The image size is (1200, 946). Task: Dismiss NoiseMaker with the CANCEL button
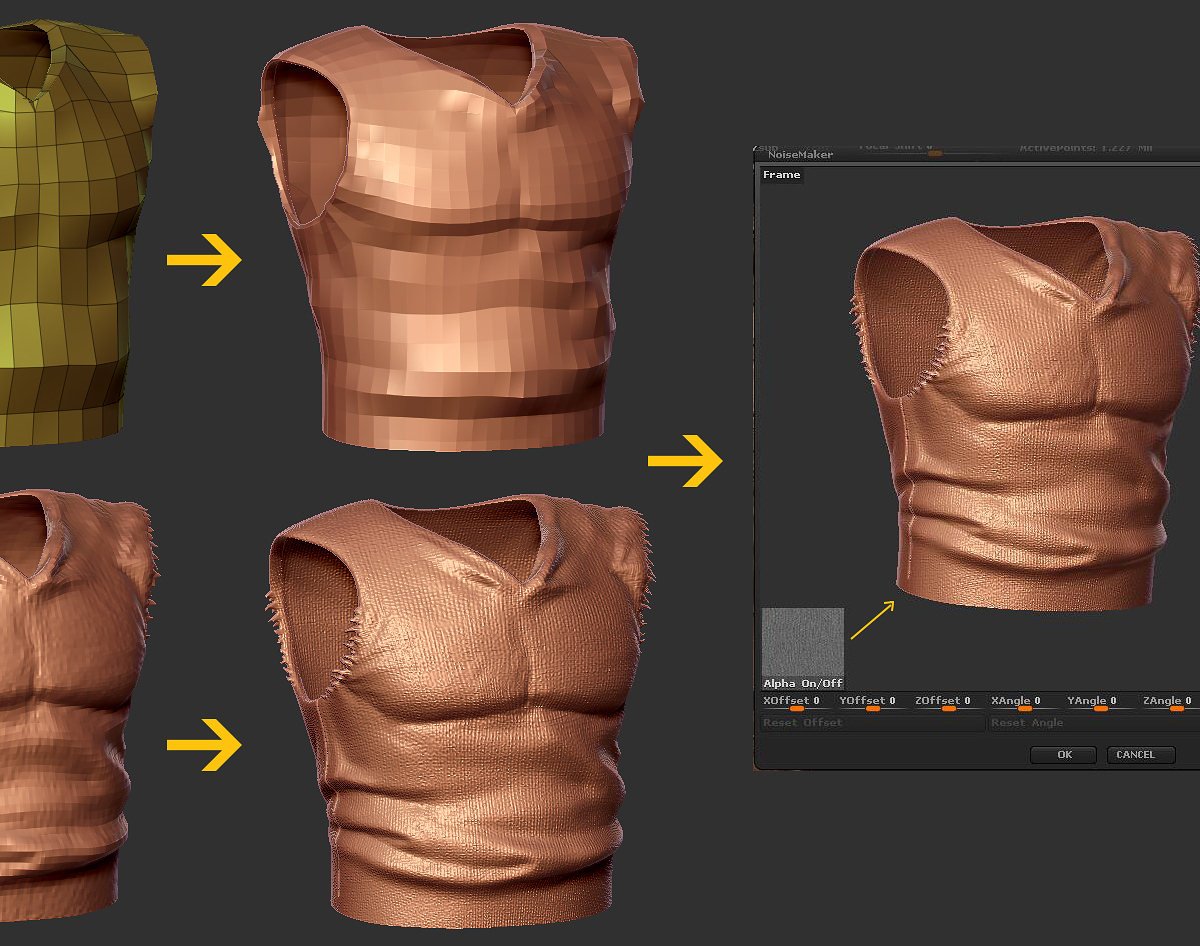tap(1135, 755)
